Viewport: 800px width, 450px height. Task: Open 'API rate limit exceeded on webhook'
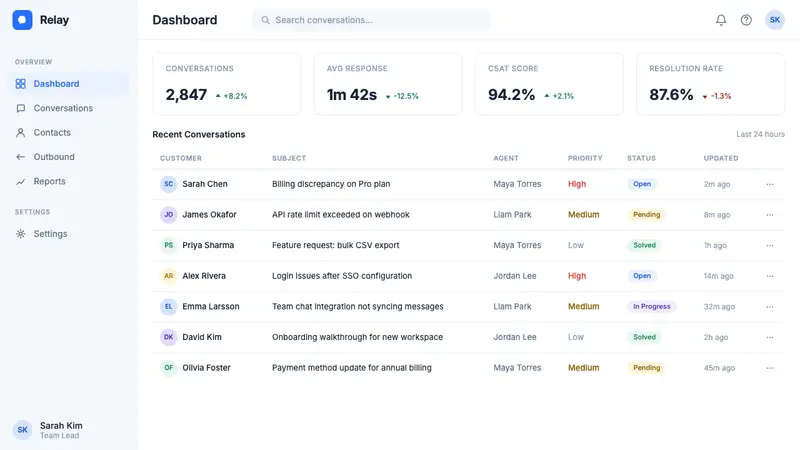[x=341, y=215]
